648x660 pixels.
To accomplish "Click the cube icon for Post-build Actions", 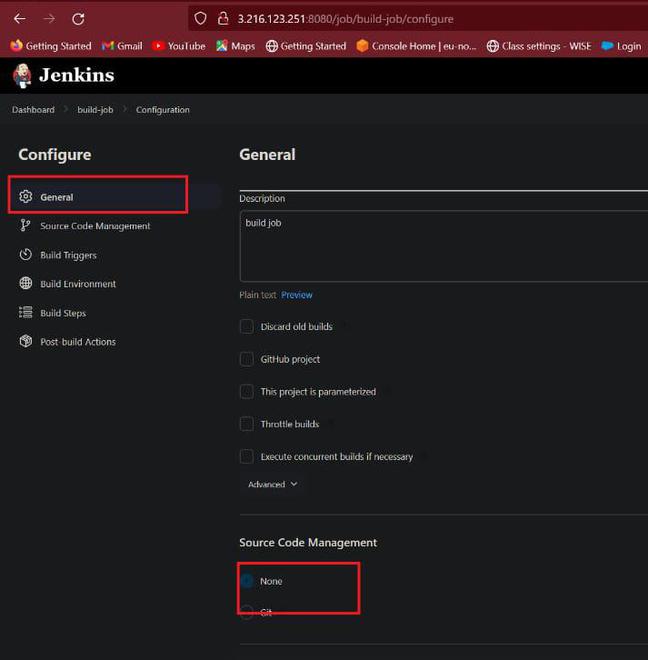I will click(26, 341).
